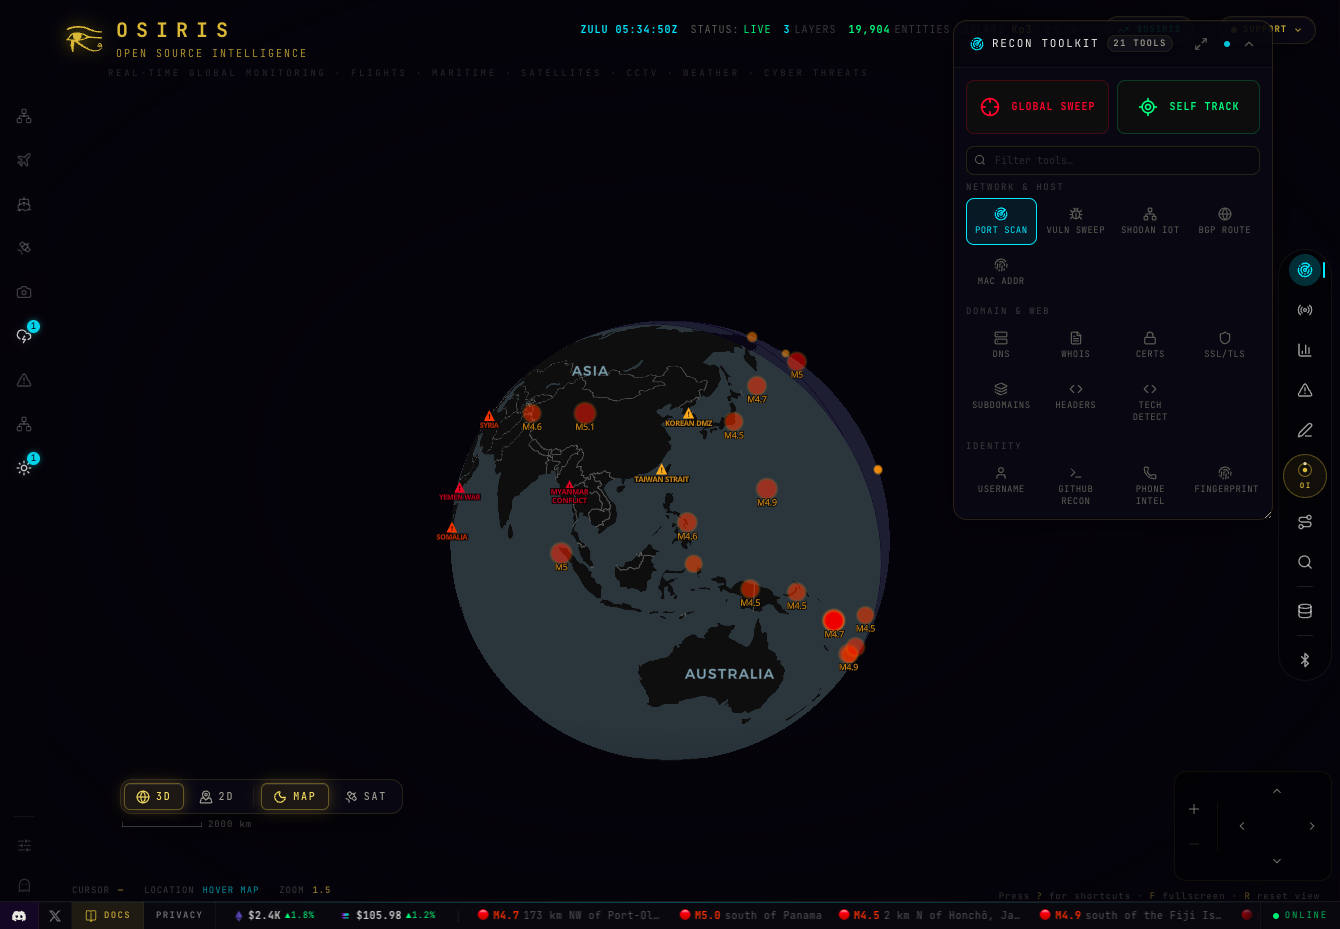Open the search magnifier in right rail
This screenshot has width=1340, height=929.
[1305, 562]
